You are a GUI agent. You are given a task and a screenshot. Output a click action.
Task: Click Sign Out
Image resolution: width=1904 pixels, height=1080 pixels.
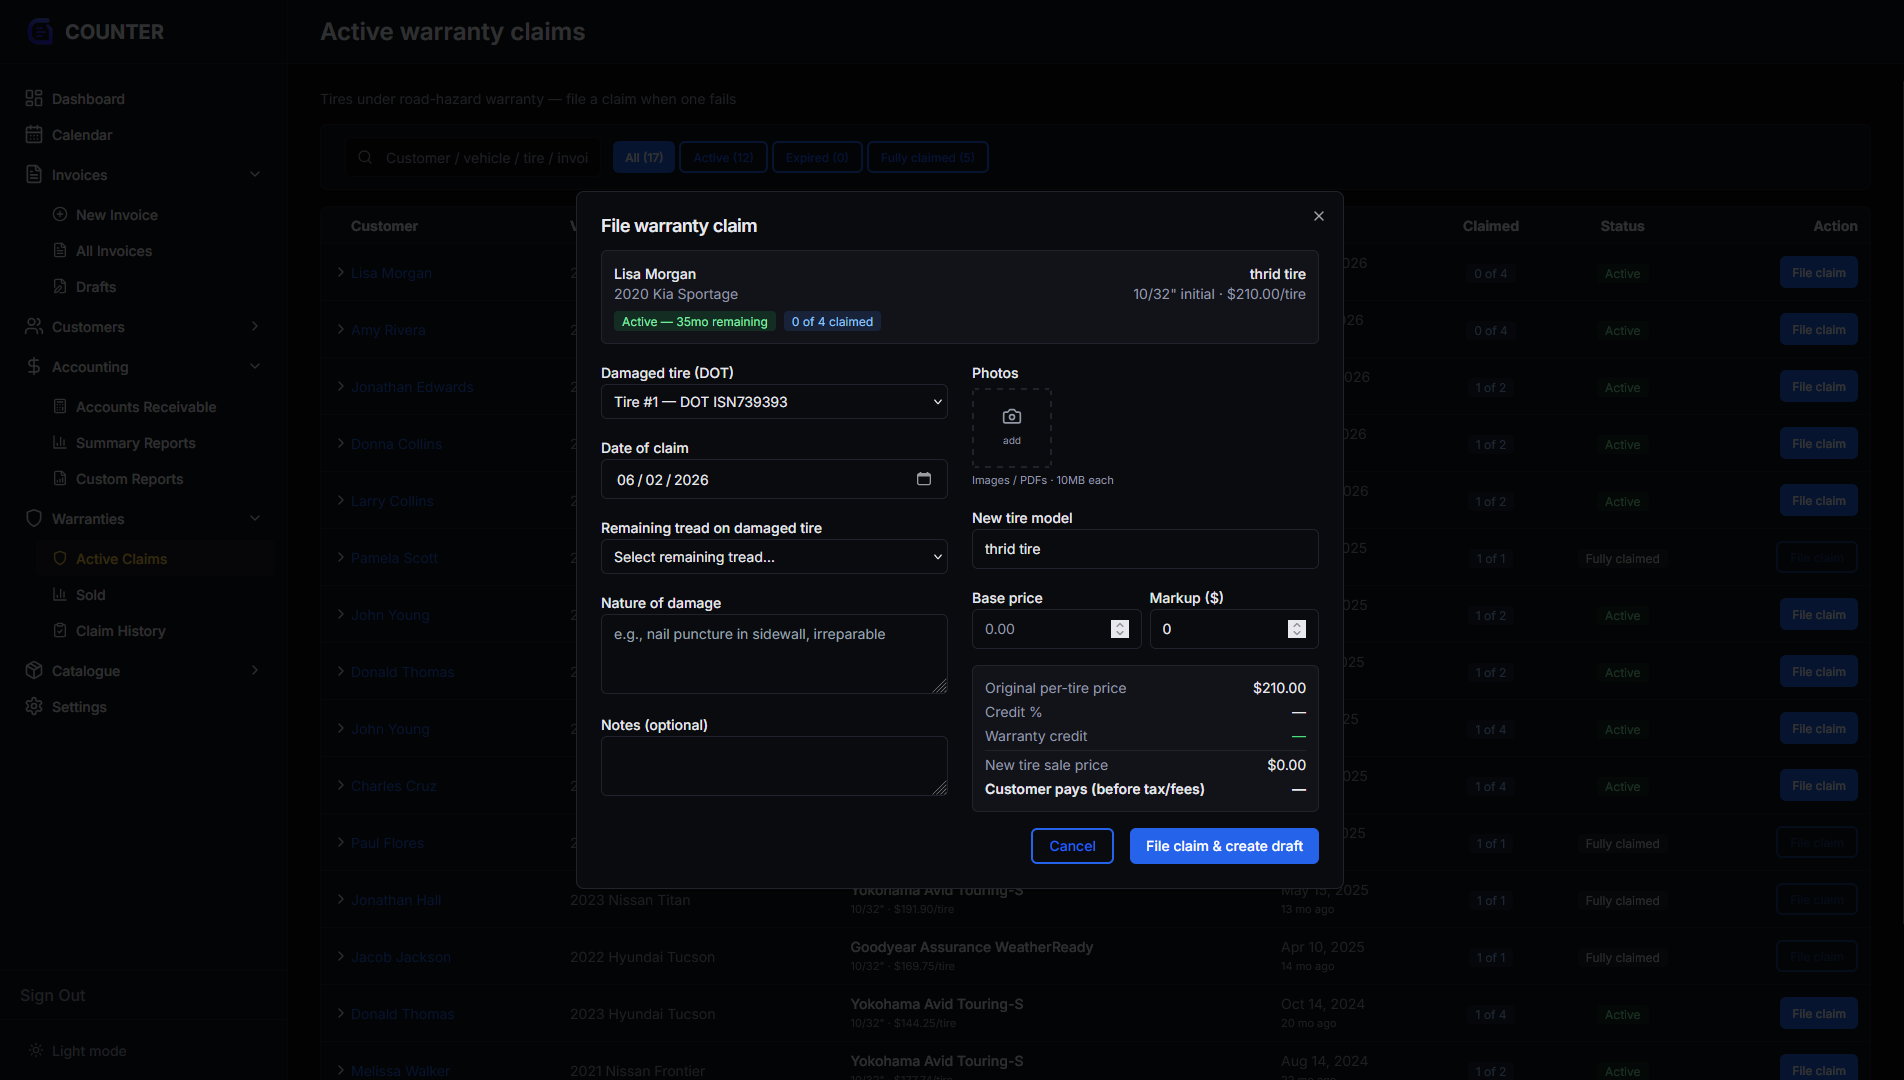click(53, 995)
